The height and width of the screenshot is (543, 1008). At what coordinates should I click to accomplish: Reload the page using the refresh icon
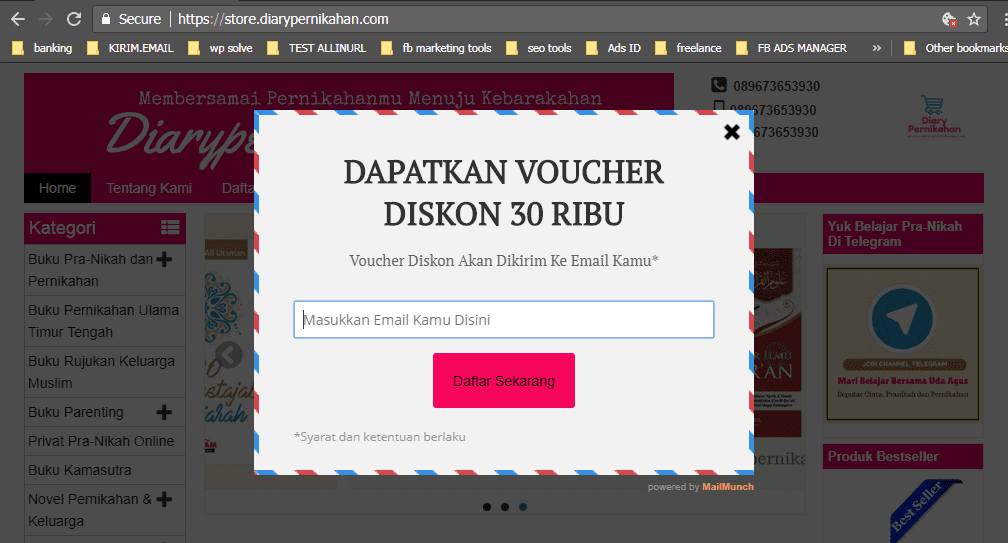[74, 19]
